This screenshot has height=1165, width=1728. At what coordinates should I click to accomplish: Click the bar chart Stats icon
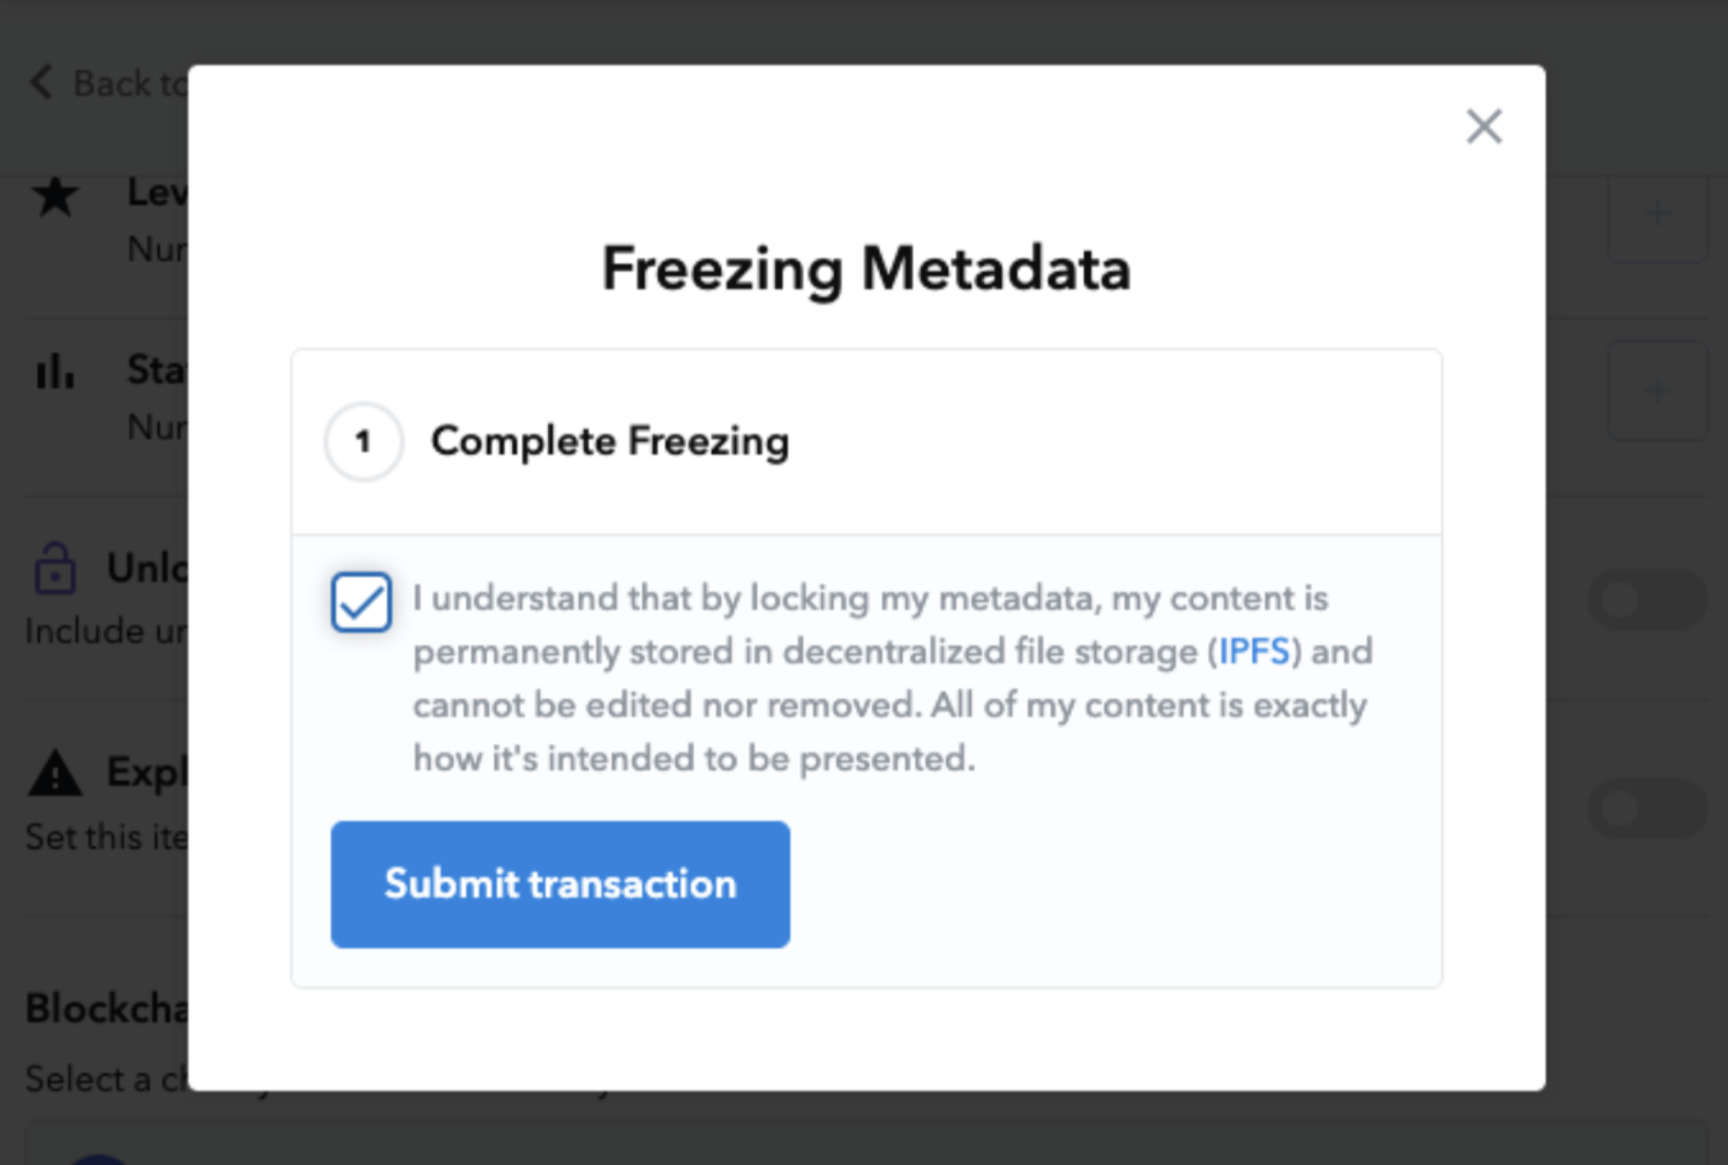[x=55, y=371]
